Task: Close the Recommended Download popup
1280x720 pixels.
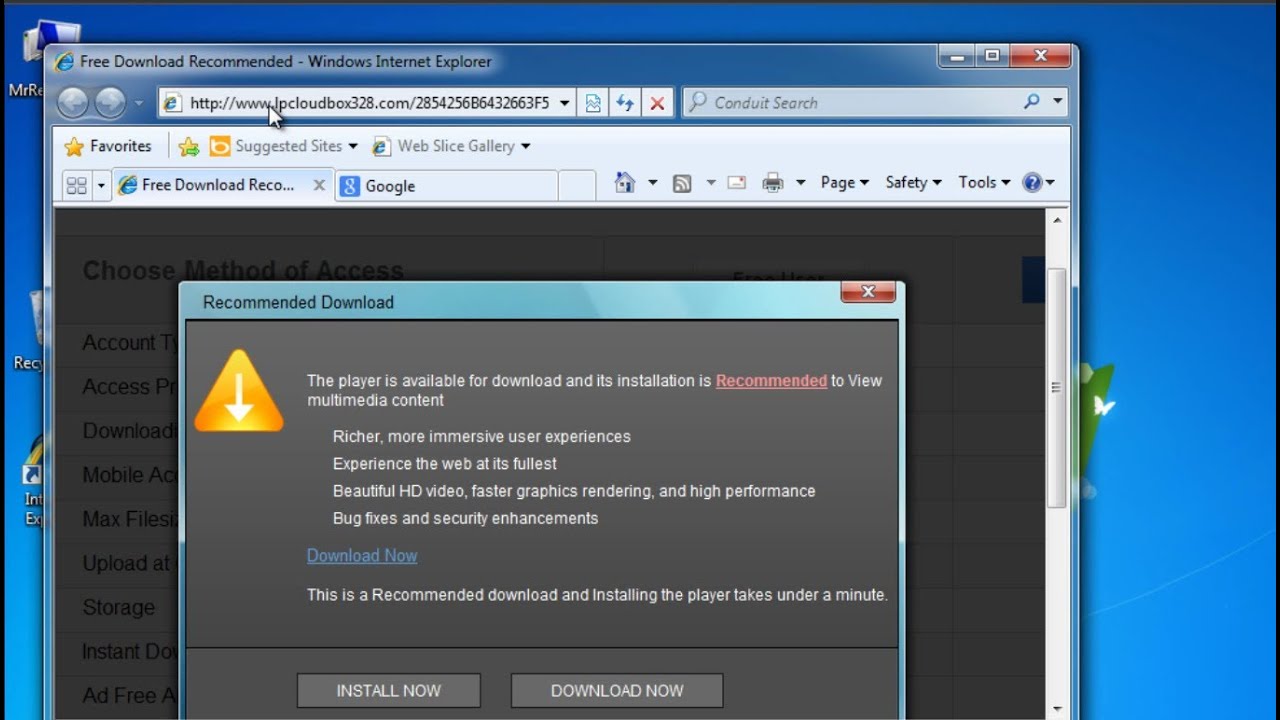Action: click(x=867, y=292)
